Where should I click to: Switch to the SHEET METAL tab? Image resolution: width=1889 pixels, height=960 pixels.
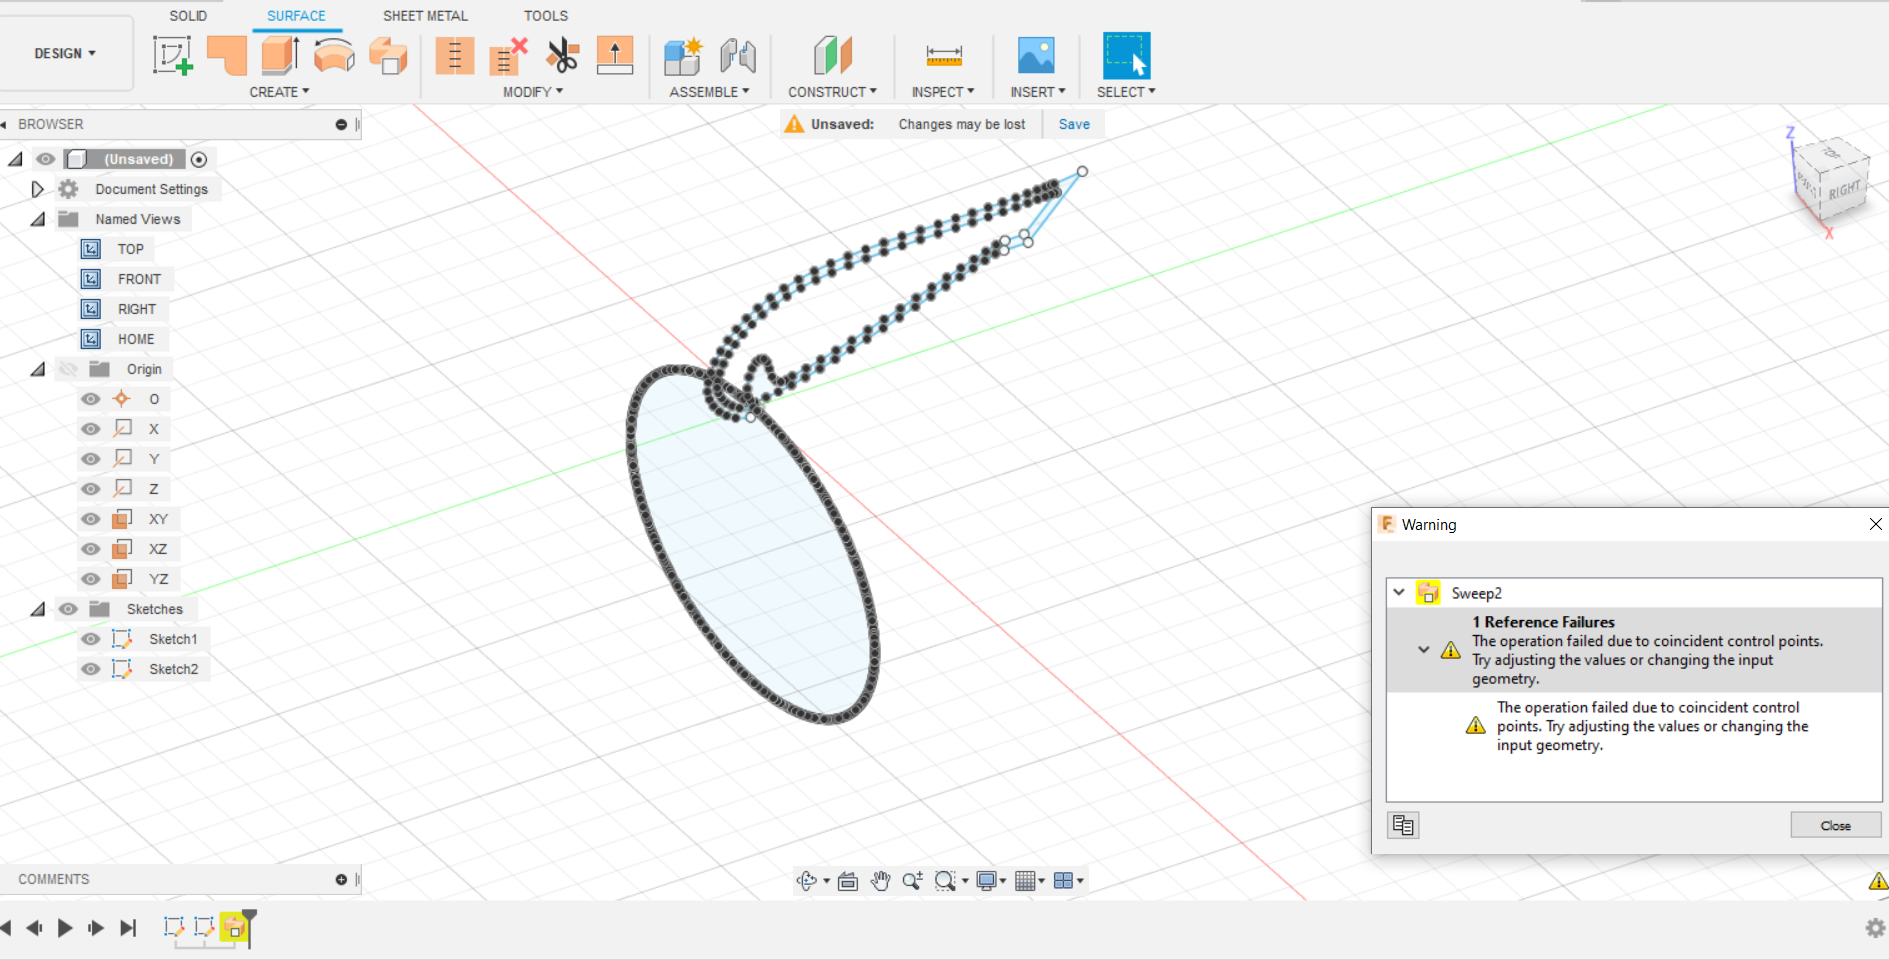(x=425, y=16)
